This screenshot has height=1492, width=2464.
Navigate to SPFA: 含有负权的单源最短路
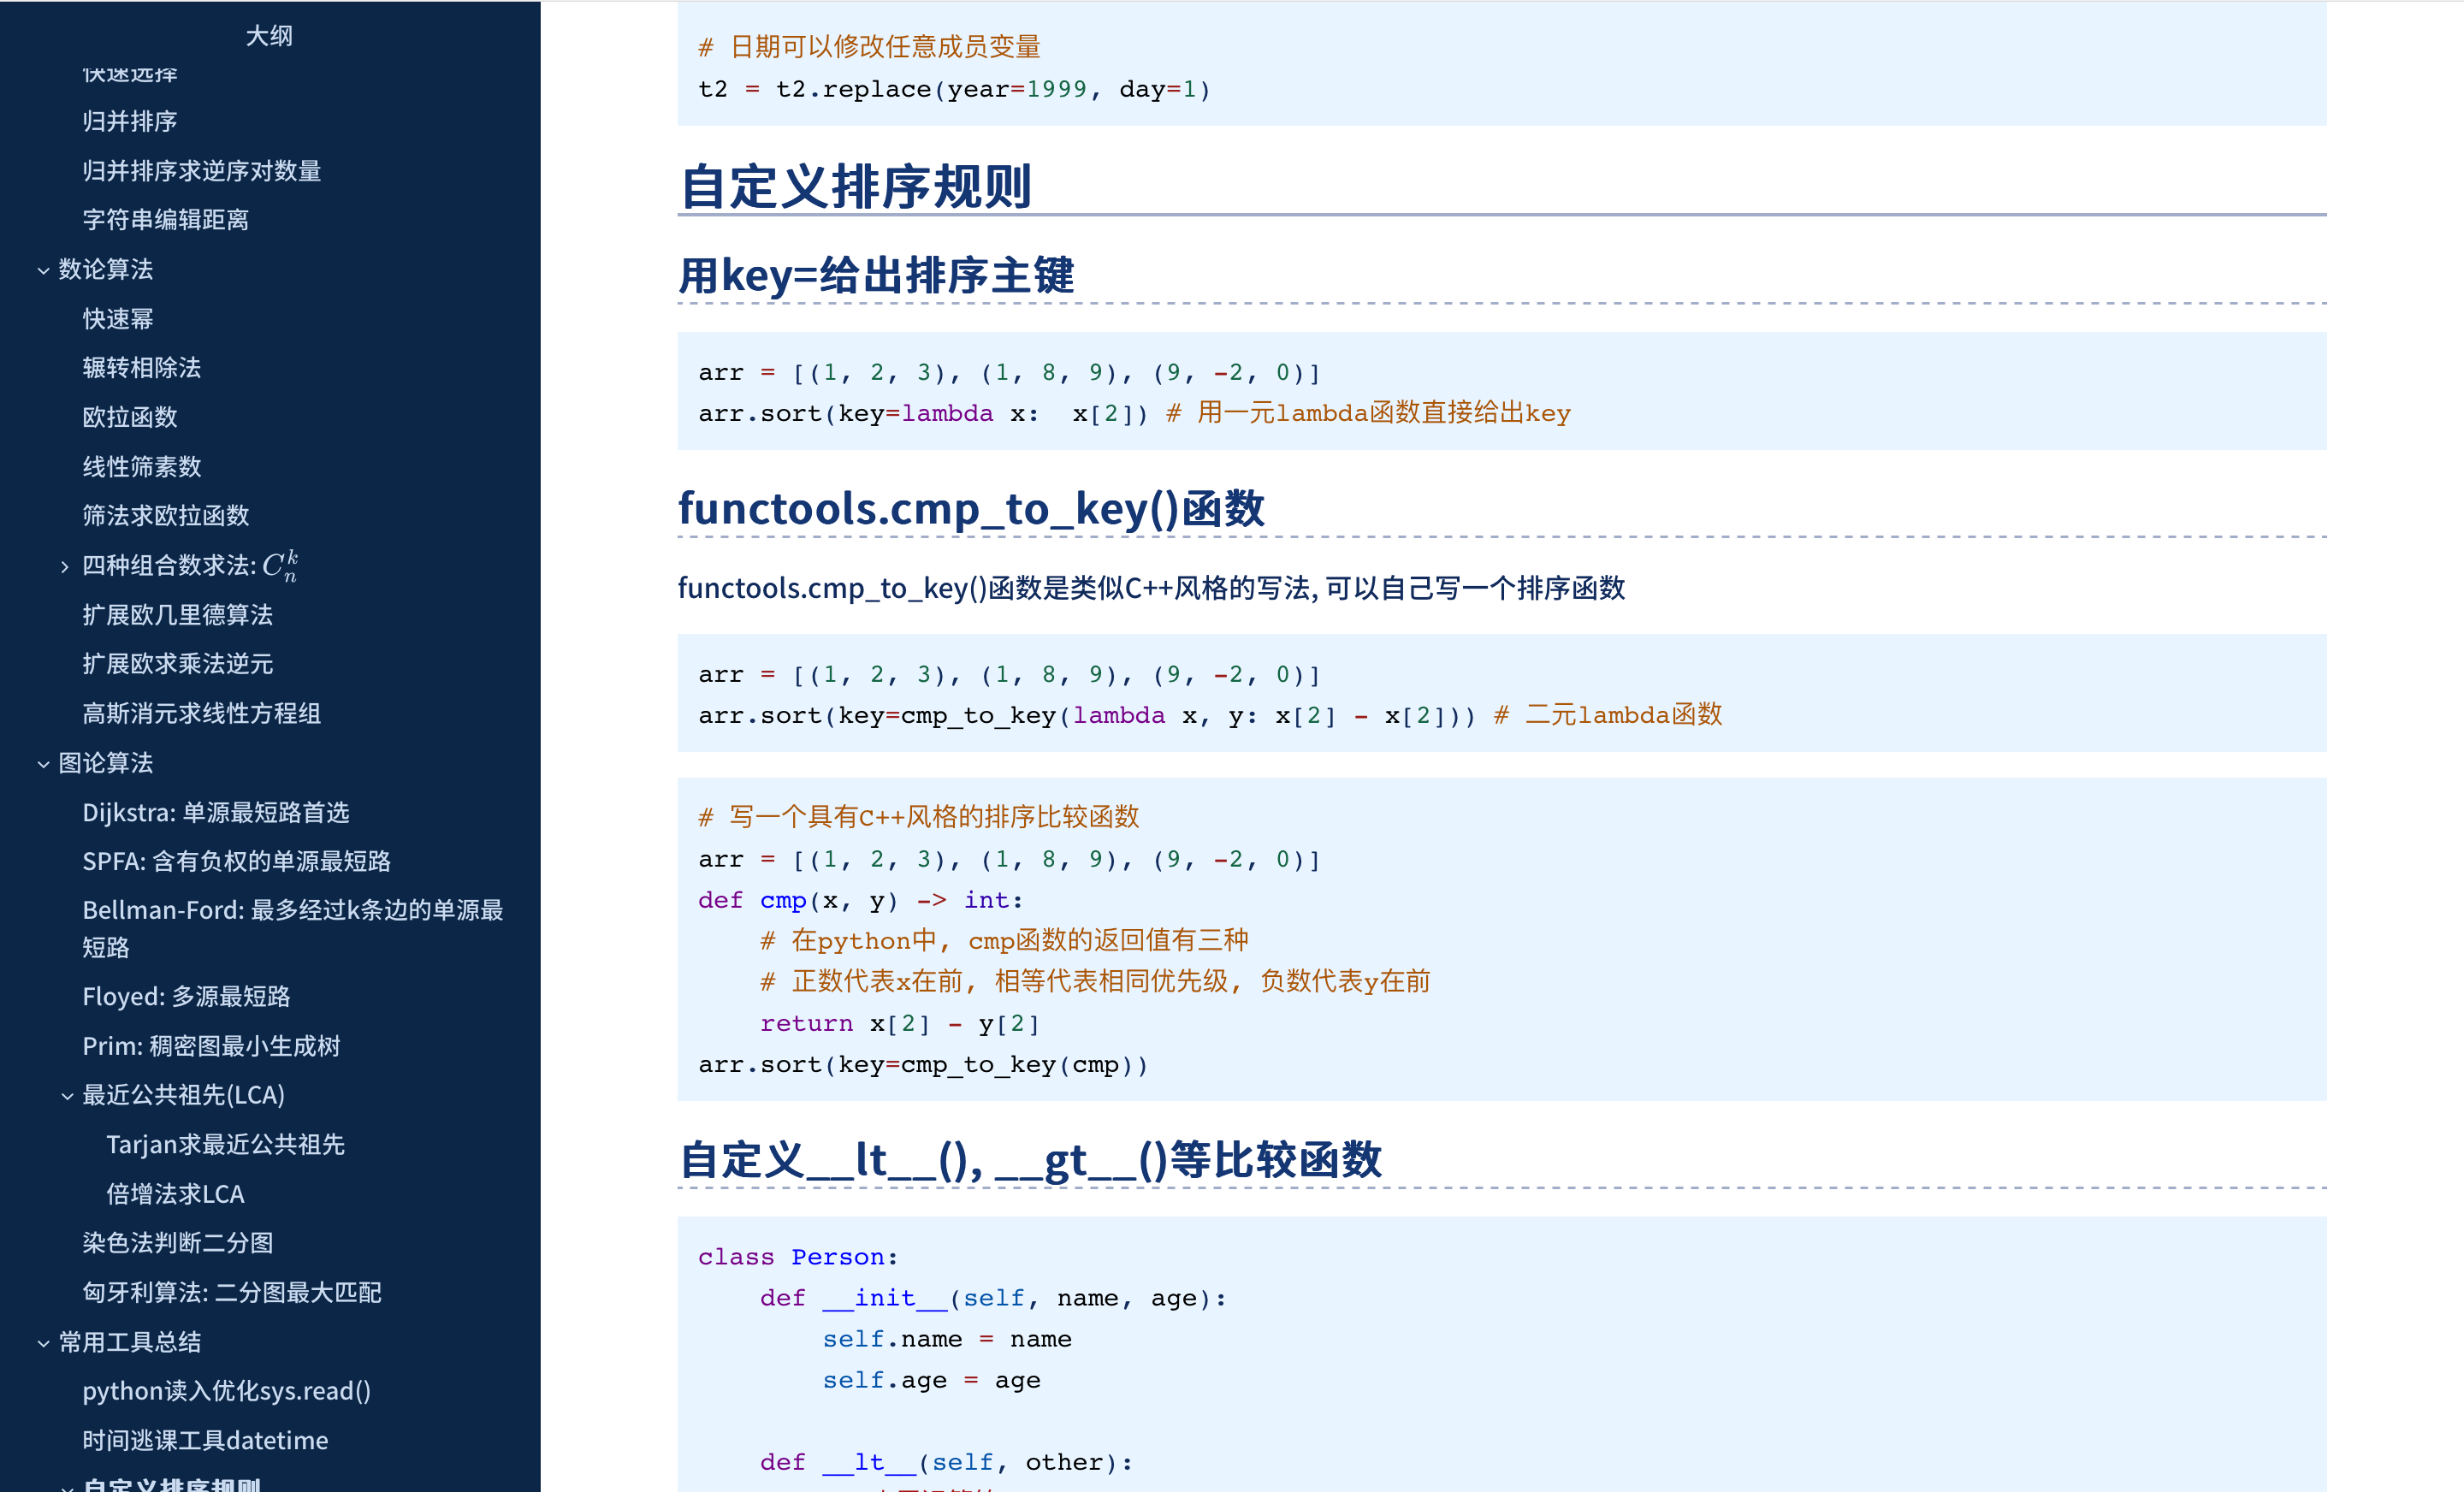click(237, 861)
